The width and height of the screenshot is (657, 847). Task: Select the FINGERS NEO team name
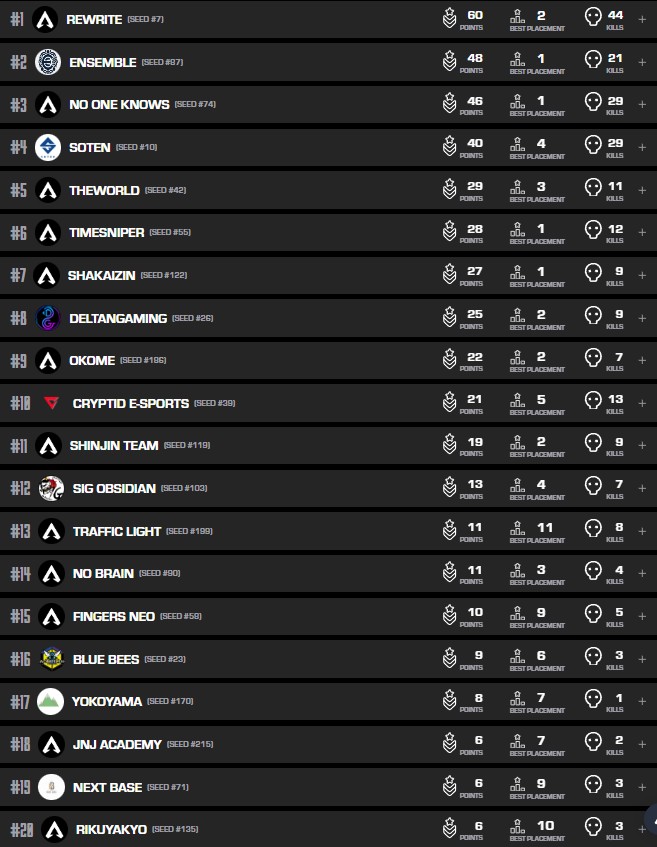pos(113,616)
